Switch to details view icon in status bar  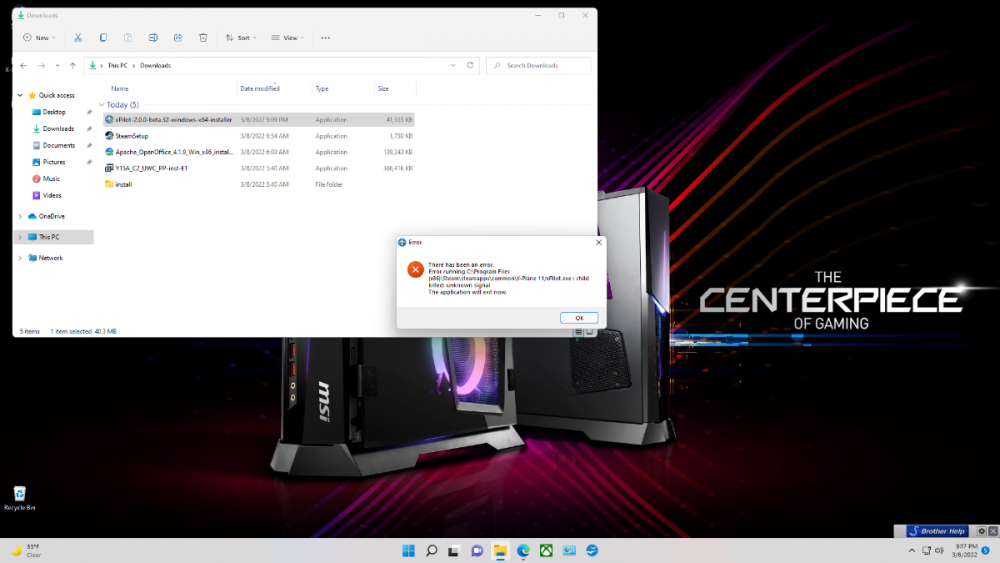coord(578,332)
